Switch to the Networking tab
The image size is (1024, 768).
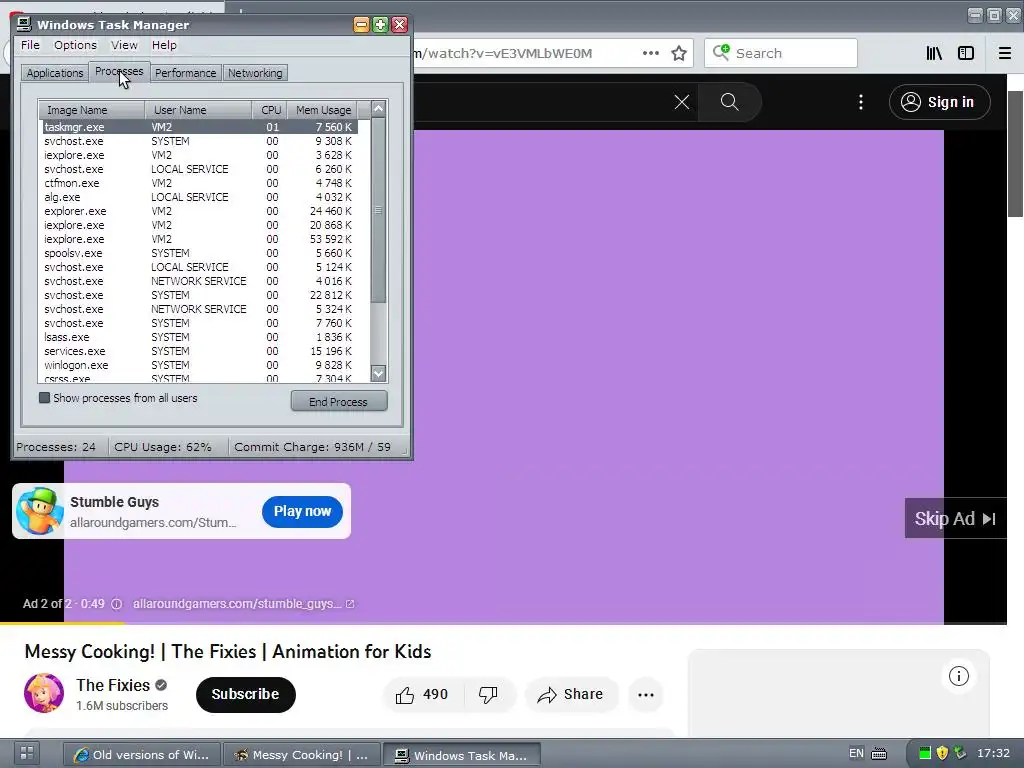click(255, 73)
